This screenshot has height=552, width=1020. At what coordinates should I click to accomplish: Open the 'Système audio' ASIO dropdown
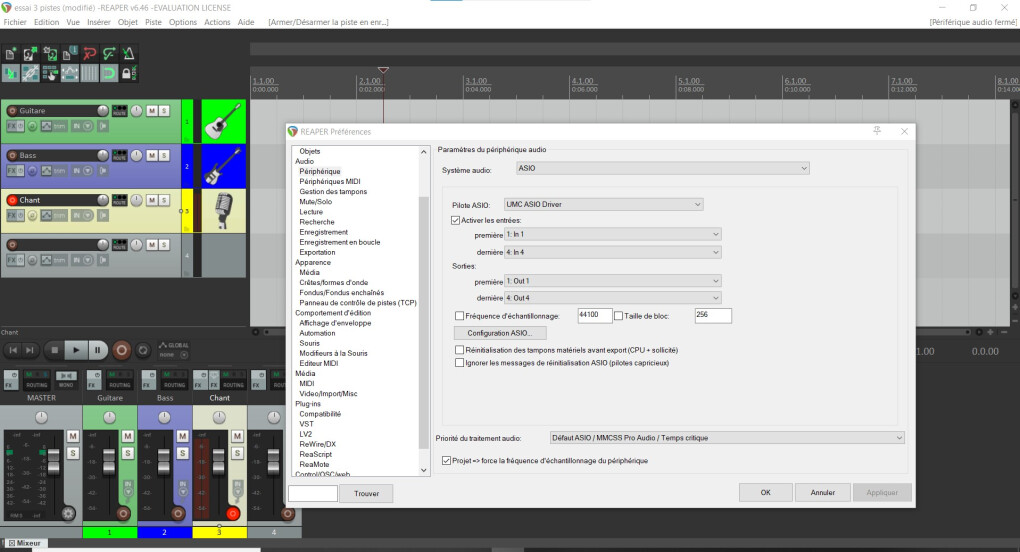pos(662,169)
